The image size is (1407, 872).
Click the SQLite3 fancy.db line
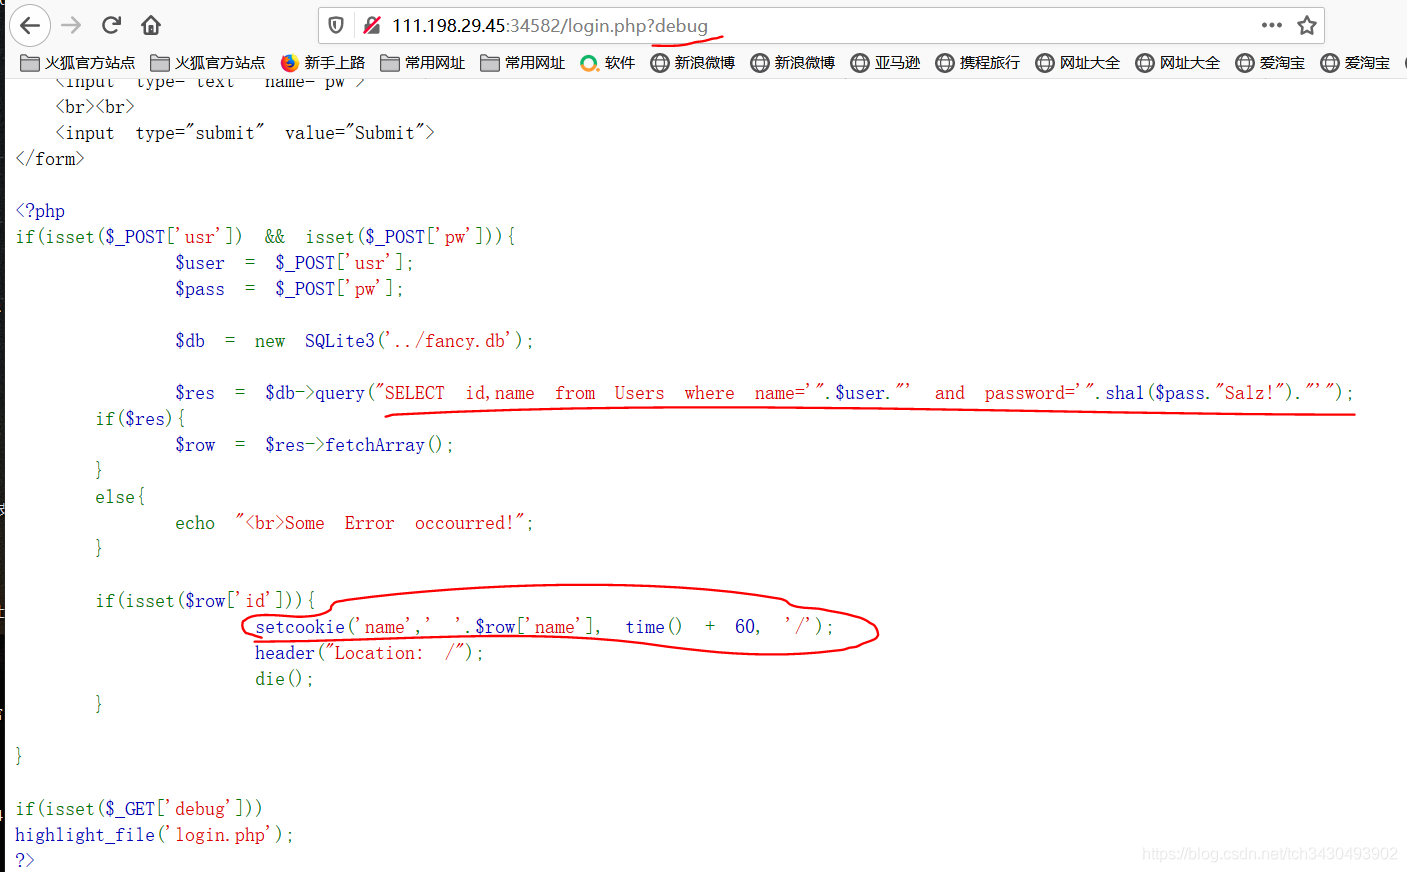(354, 341)
